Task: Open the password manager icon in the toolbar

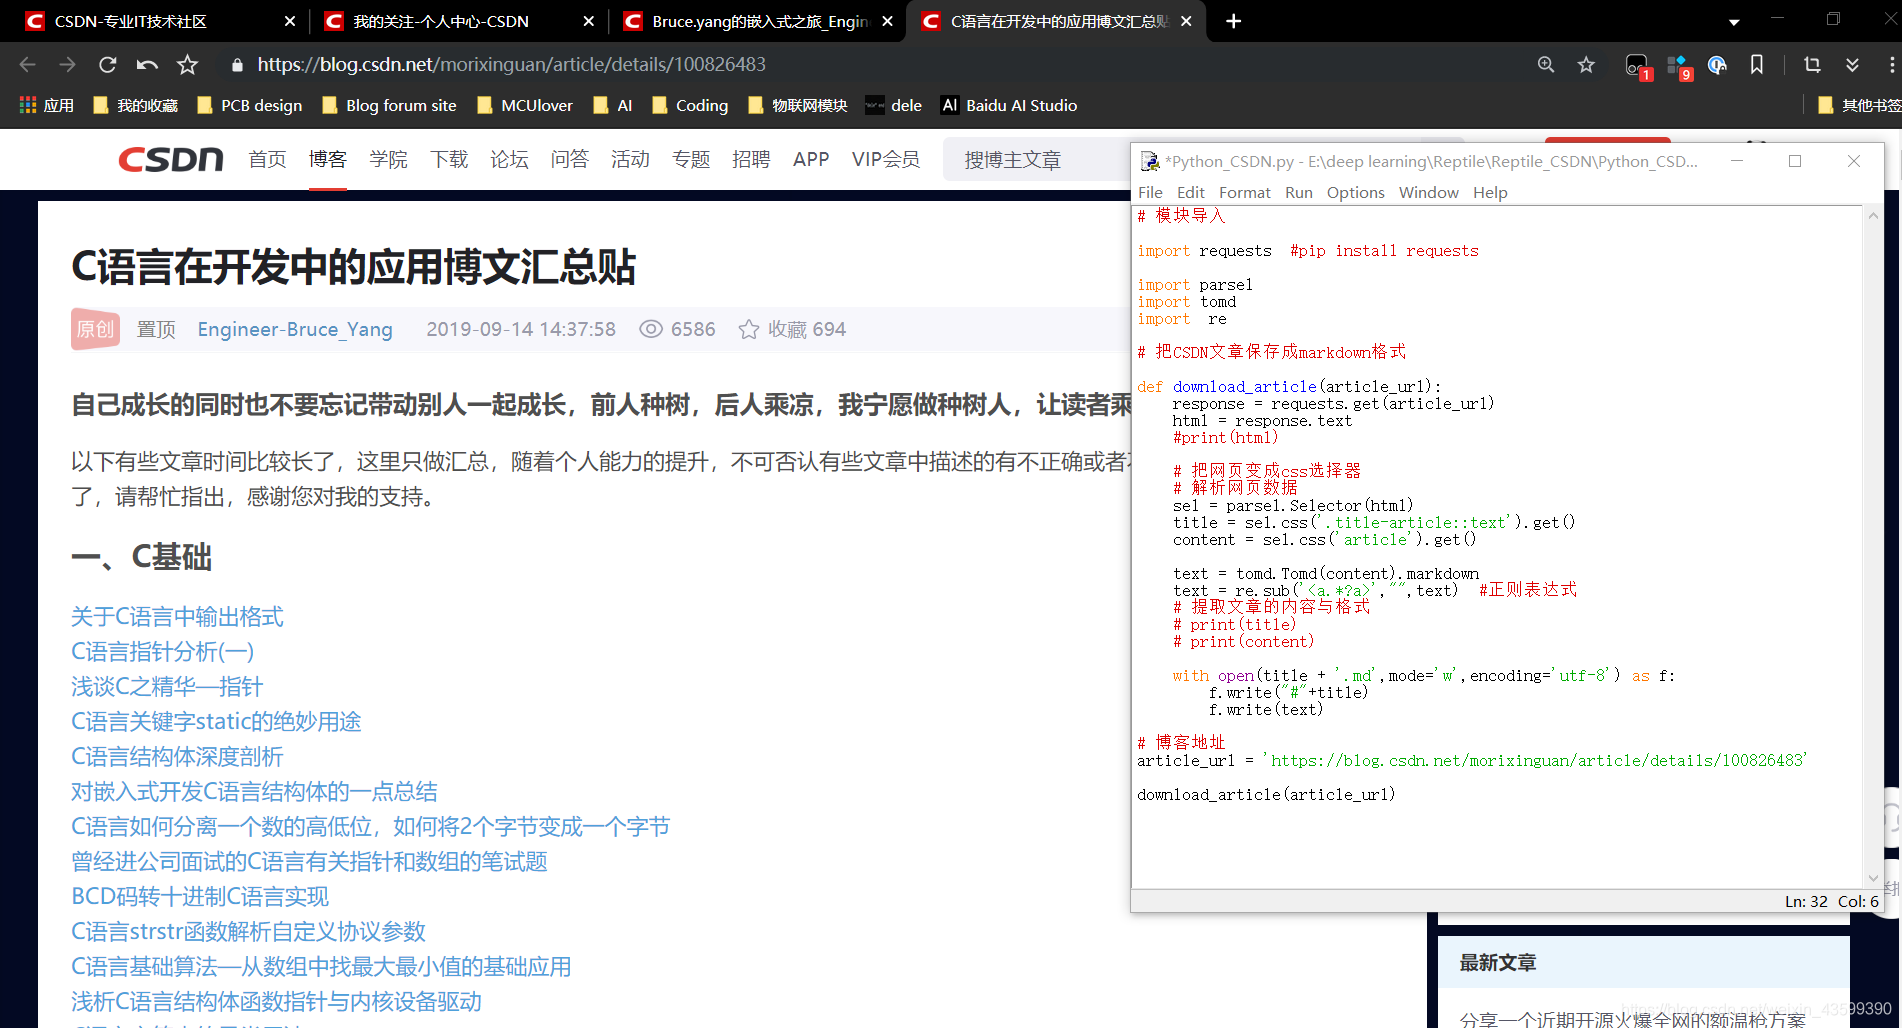Action: pyautogui.click(x=1717, y=64)
